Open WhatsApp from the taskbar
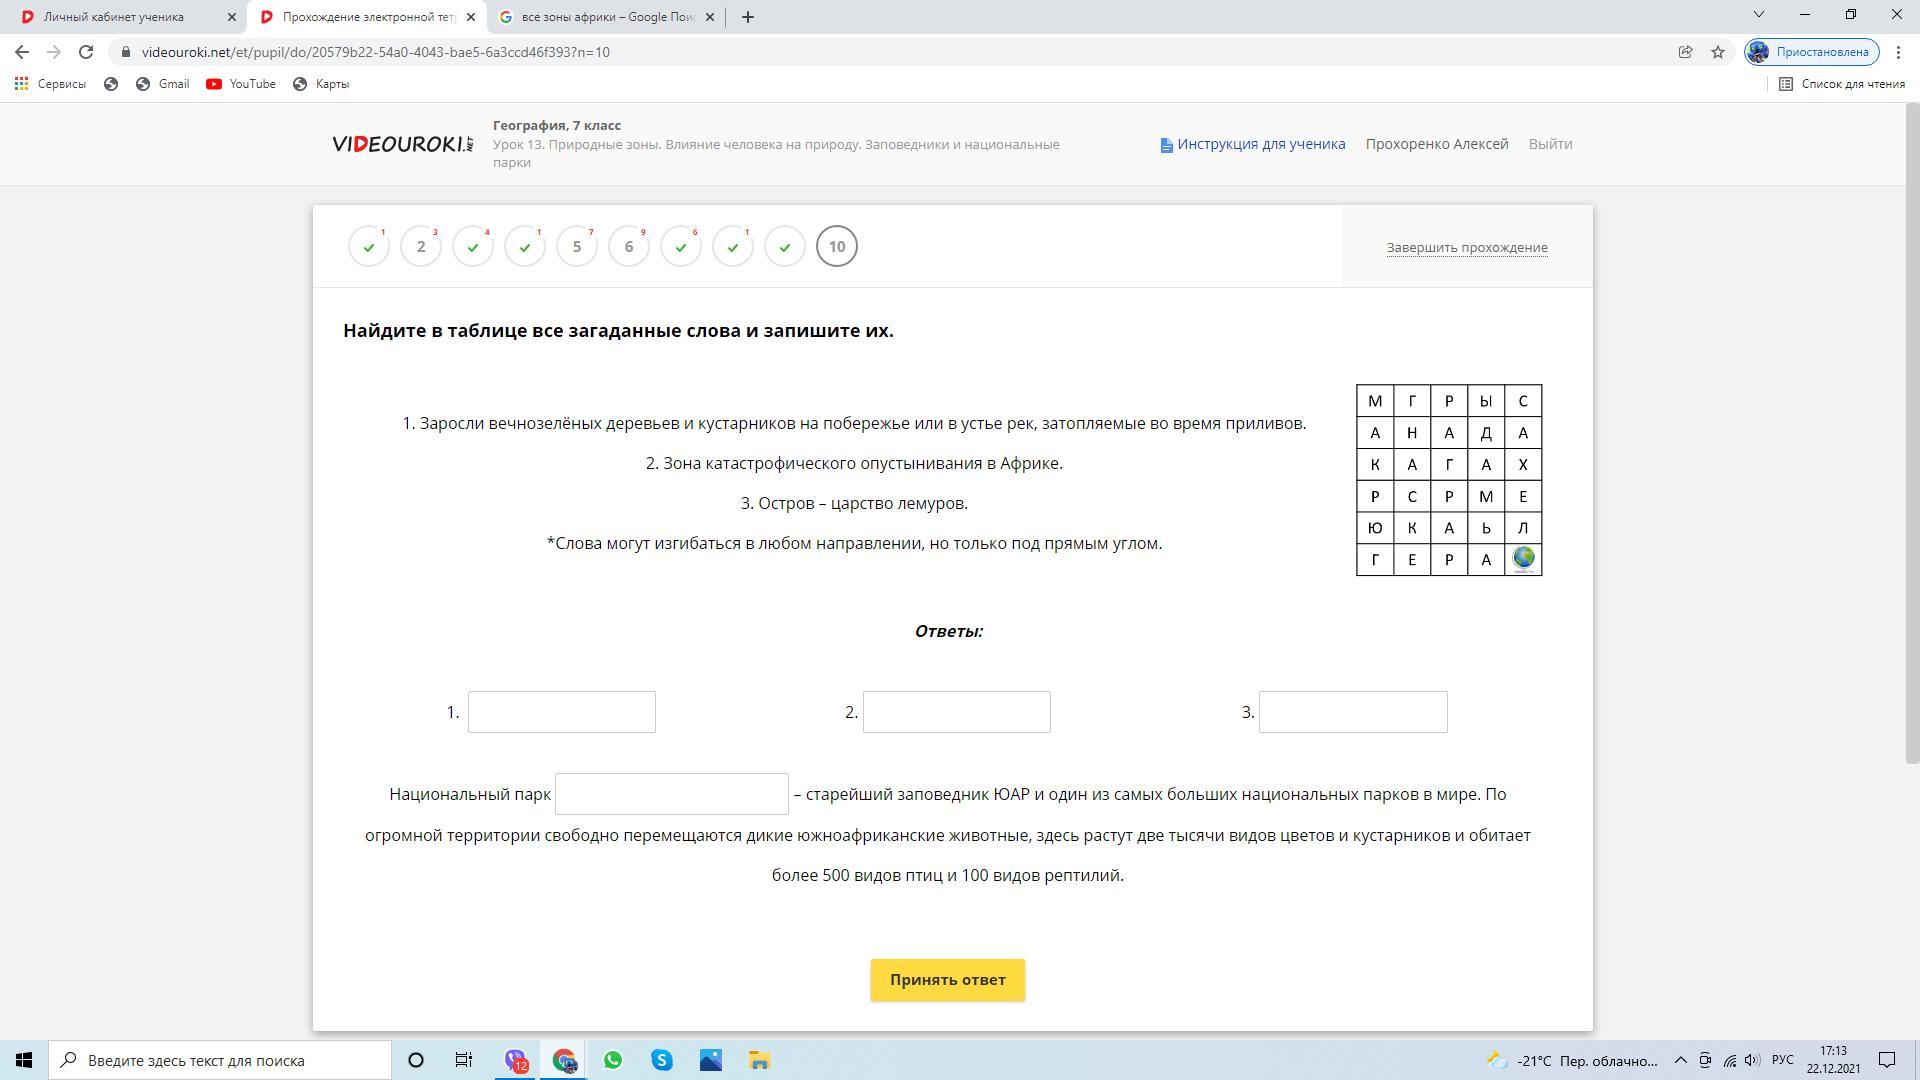Screen dimensions: 1920x1080 click(x=613, y=1060)
